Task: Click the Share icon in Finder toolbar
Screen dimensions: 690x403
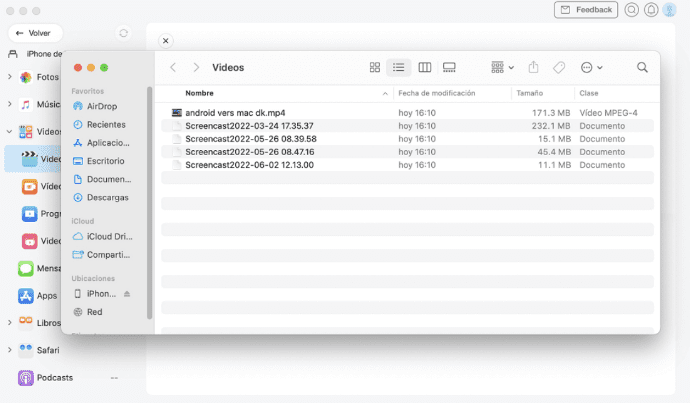Action: pos(533,67)
